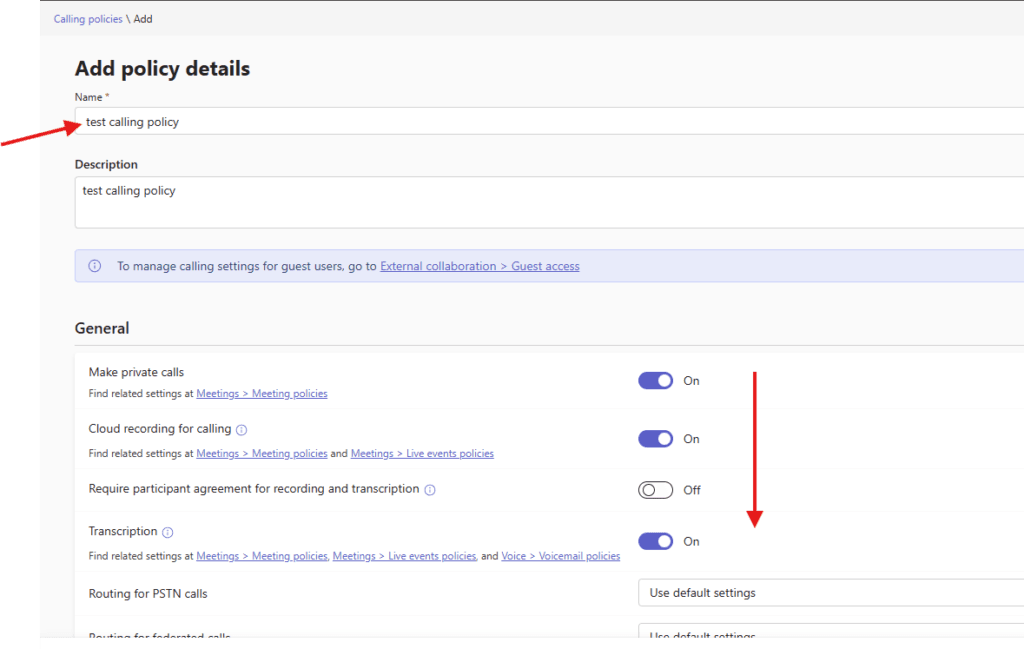Open Meeting policies link under Make private calls

pyautogui.click(x=261, y=394)
